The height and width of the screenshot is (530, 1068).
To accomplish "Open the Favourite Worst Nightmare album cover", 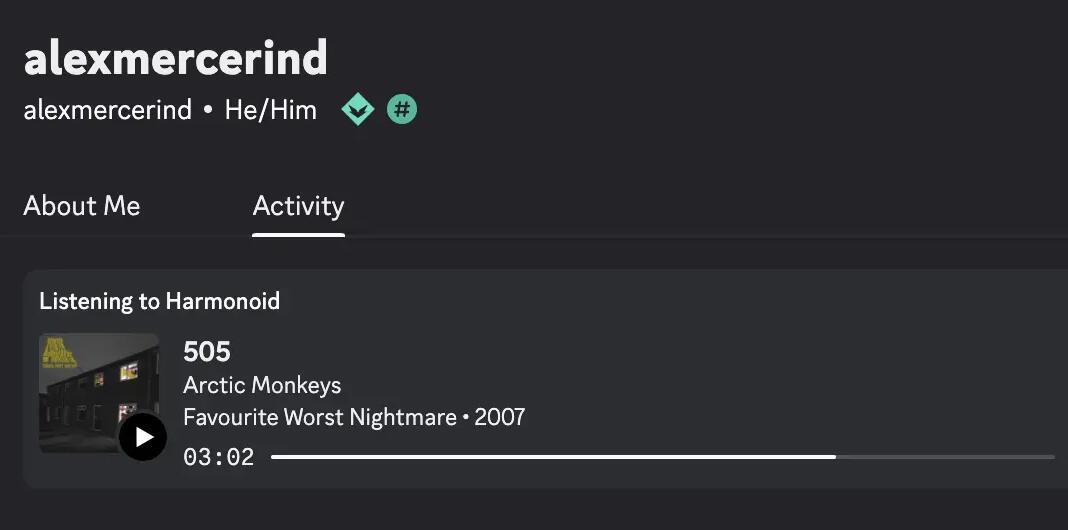I will (99, 393).
